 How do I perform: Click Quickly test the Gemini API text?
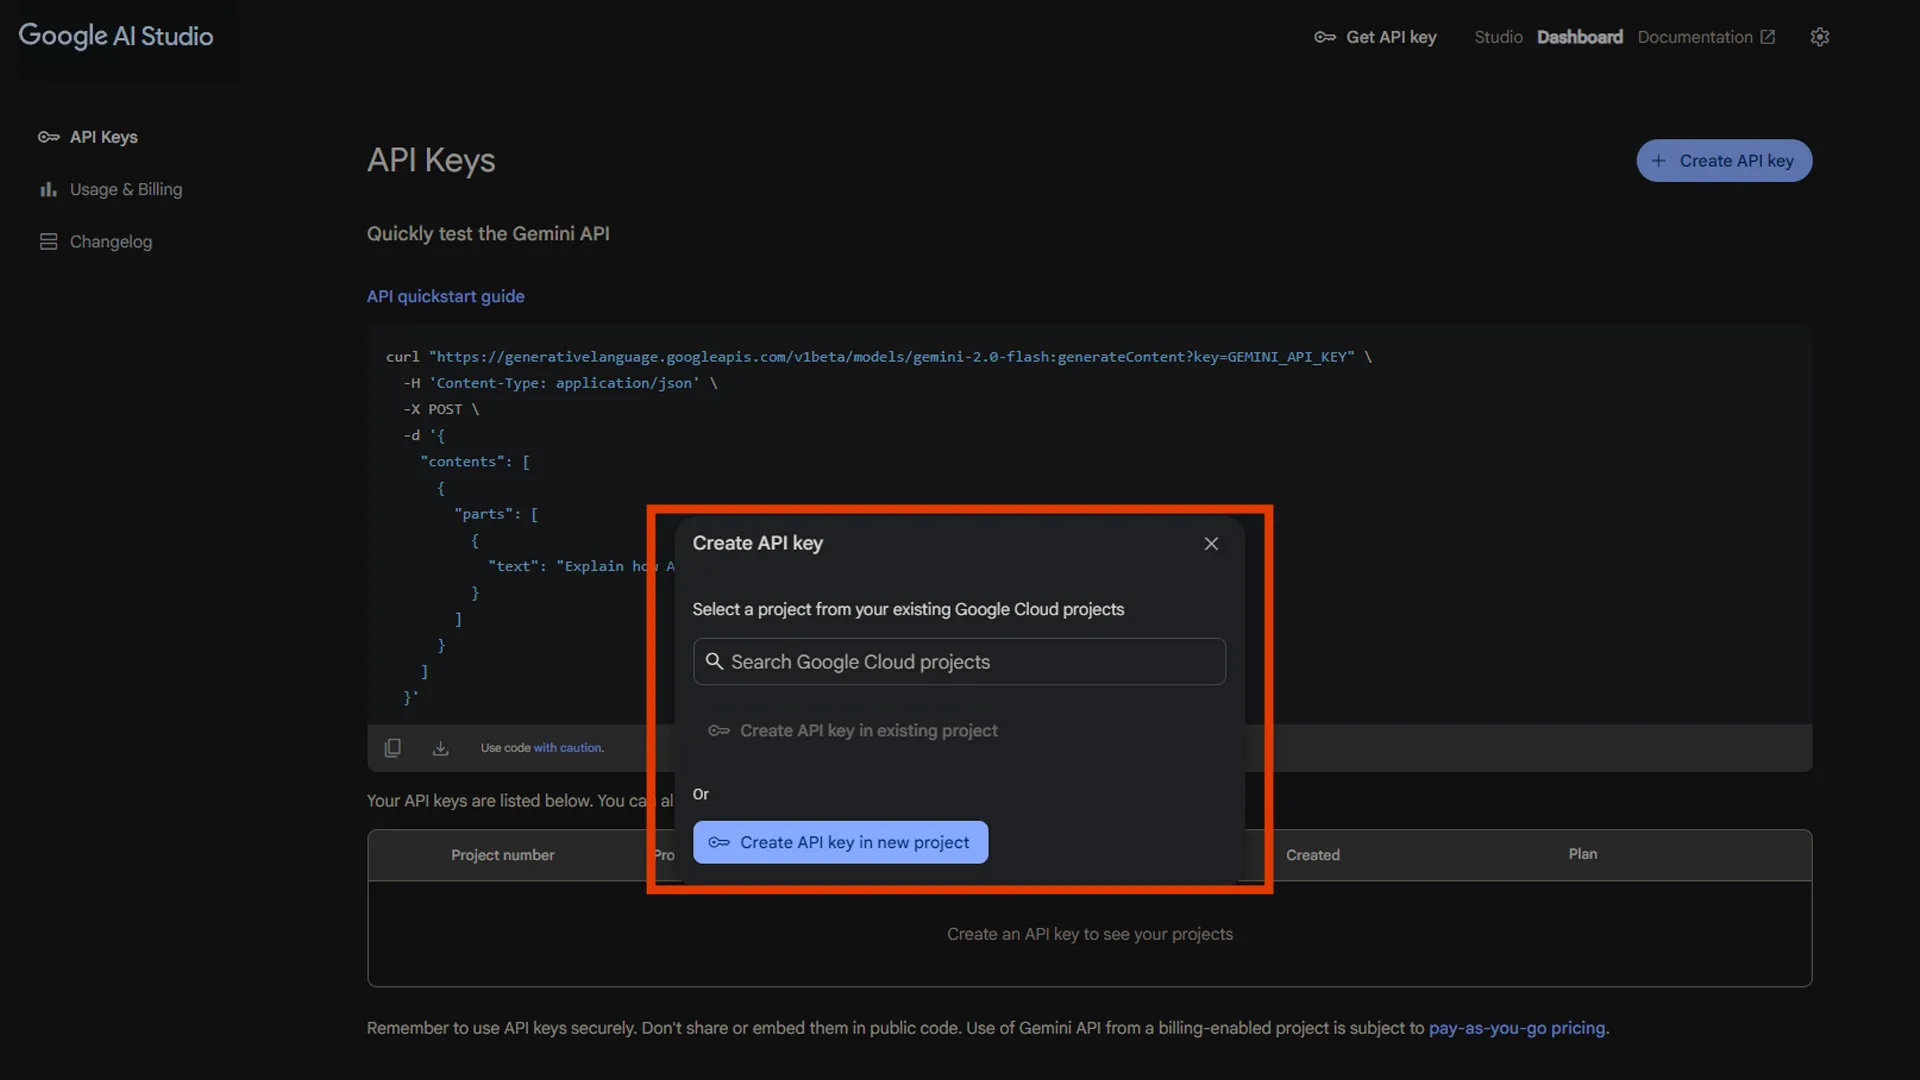coord(488,234)
